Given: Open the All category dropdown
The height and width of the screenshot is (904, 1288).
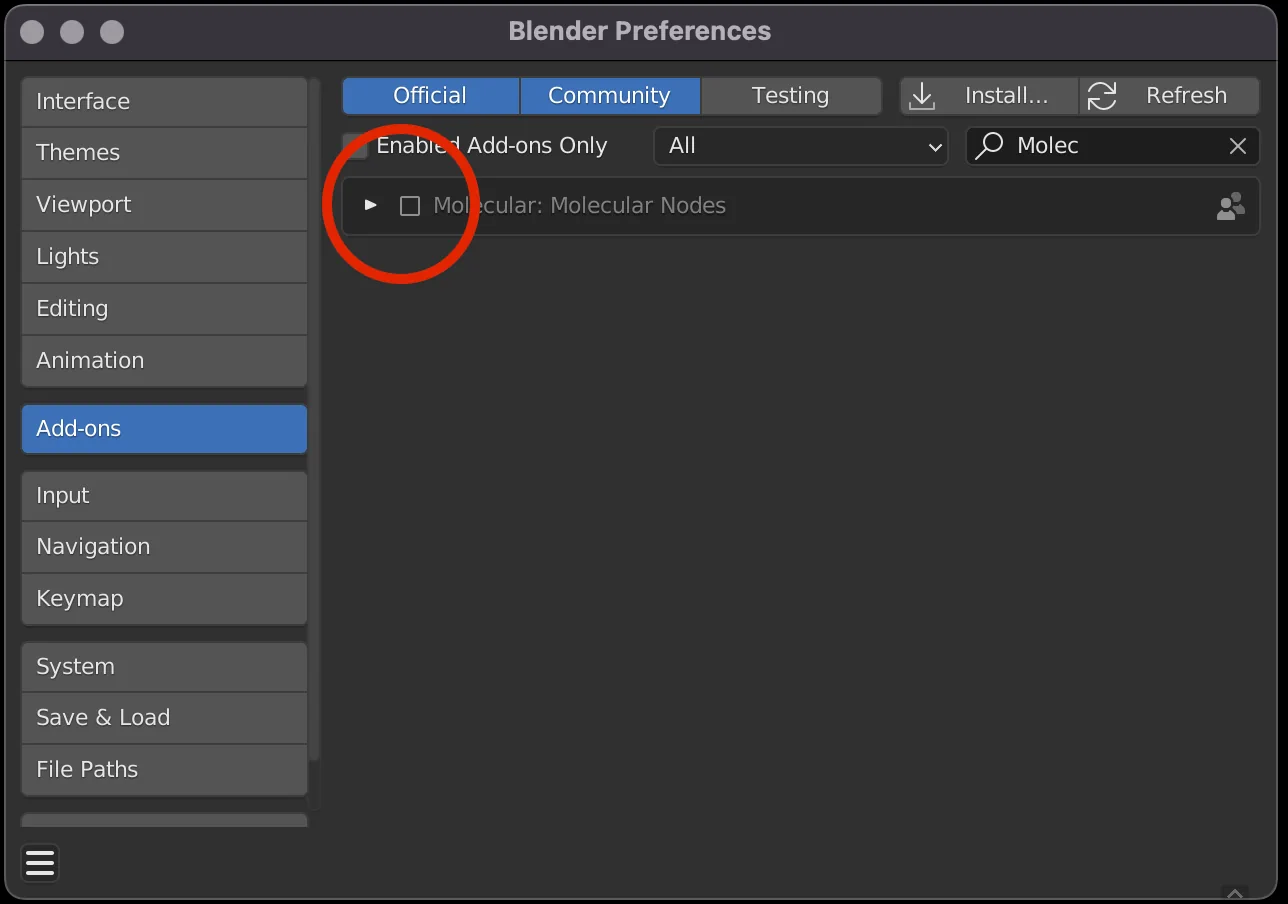Looking at the screenshot, I should [801, 146].
